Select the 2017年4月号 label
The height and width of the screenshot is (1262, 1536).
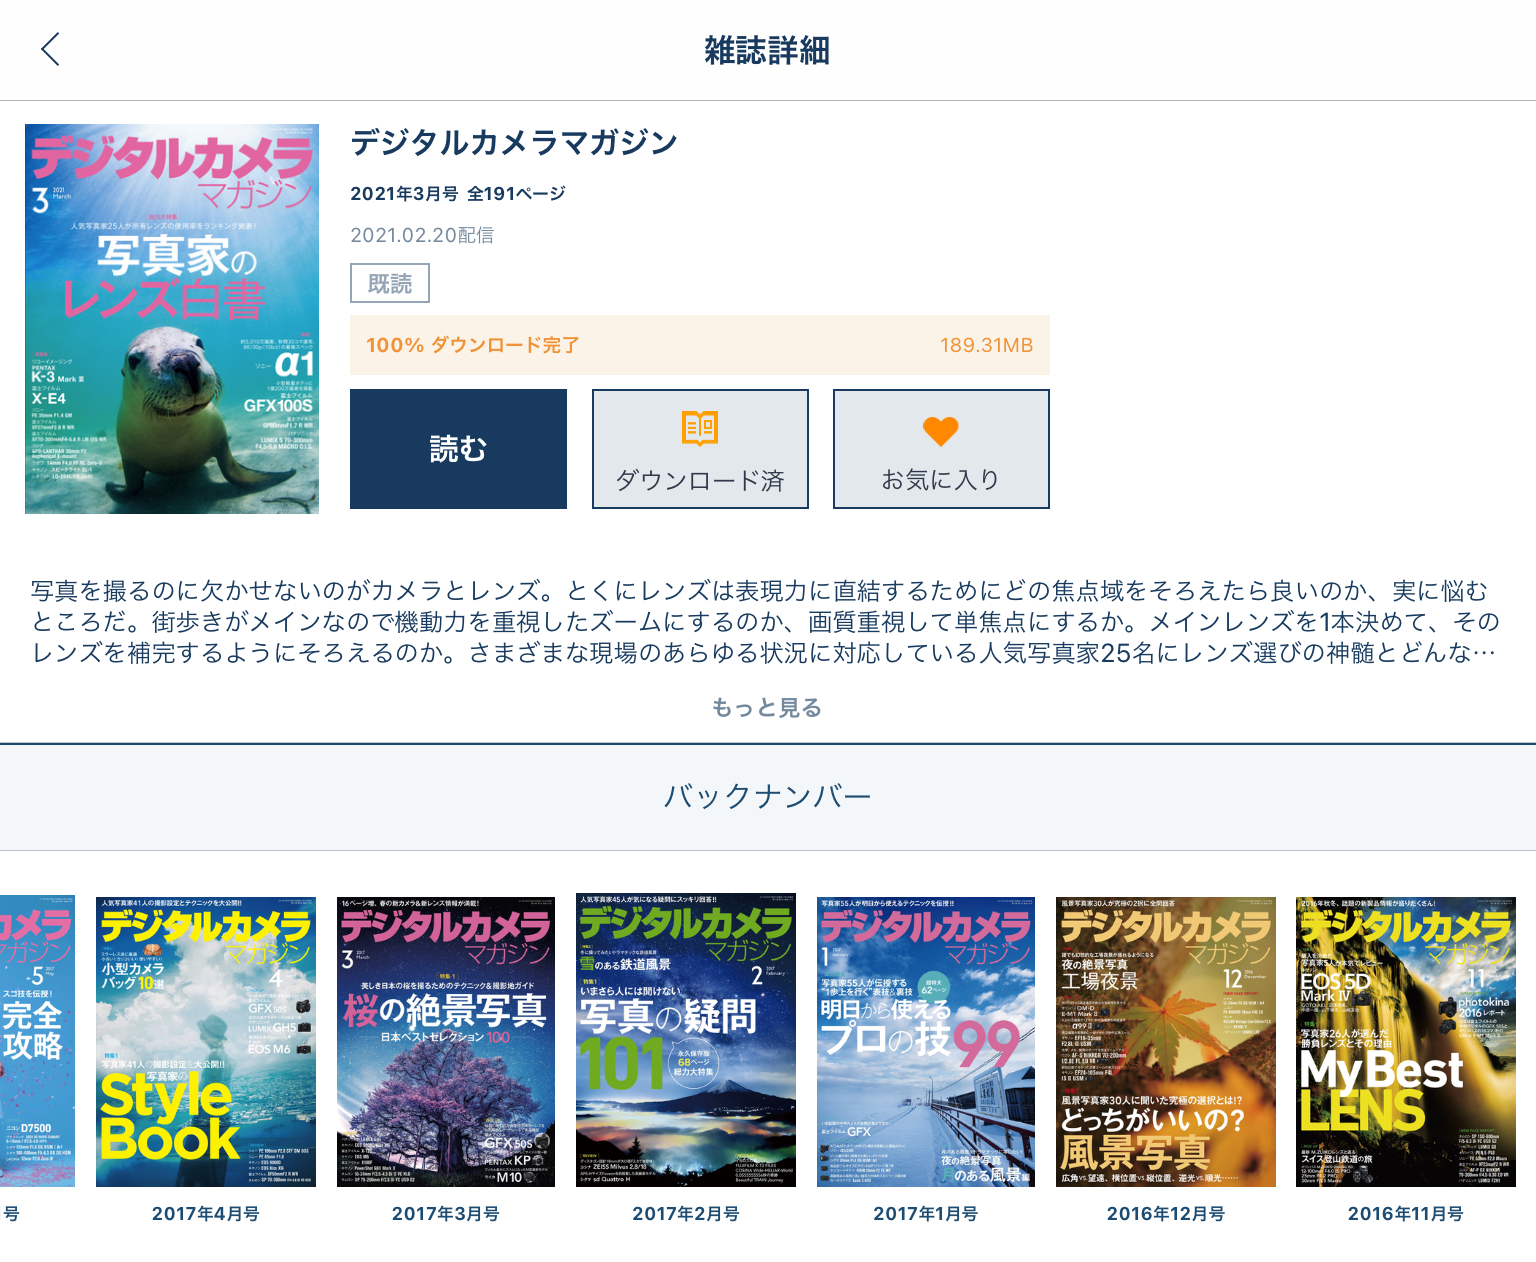coord(206,1214)
